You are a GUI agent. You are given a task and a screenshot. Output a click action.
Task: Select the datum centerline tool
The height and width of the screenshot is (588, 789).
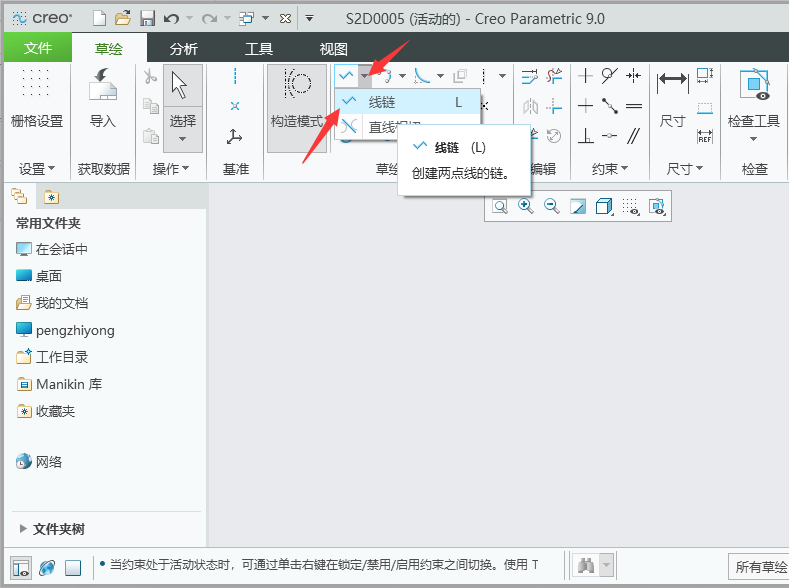click(x=235, y=76)
